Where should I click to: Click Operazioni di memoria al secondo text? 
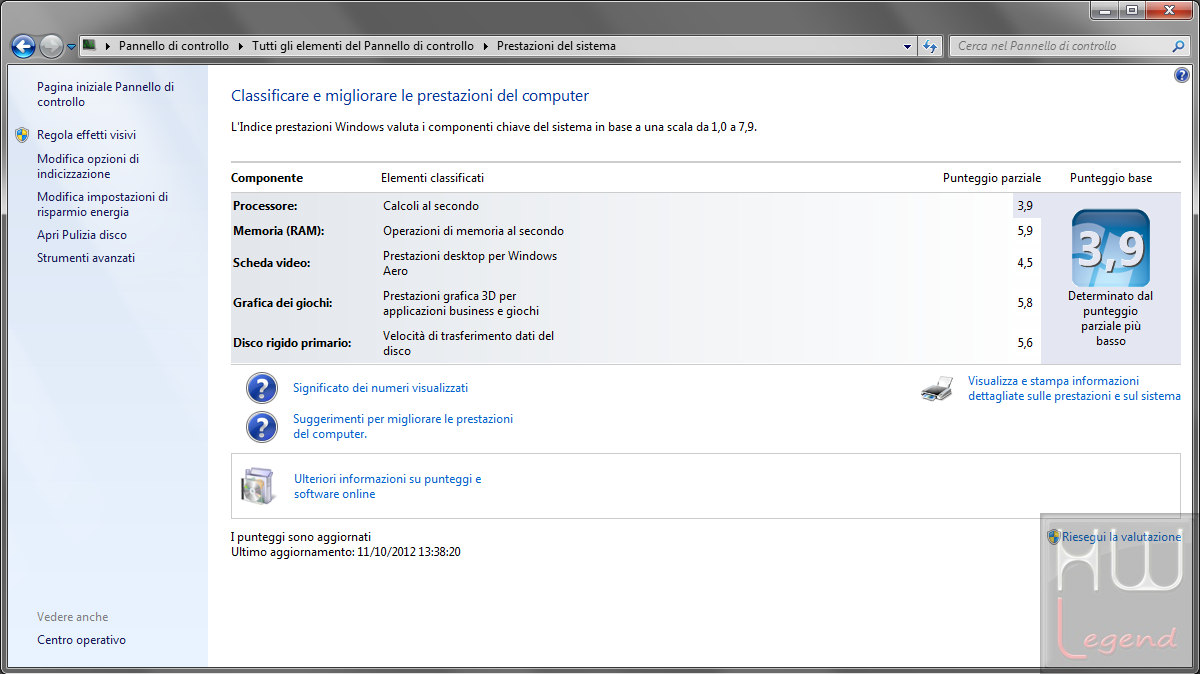[x=473, y=231]
